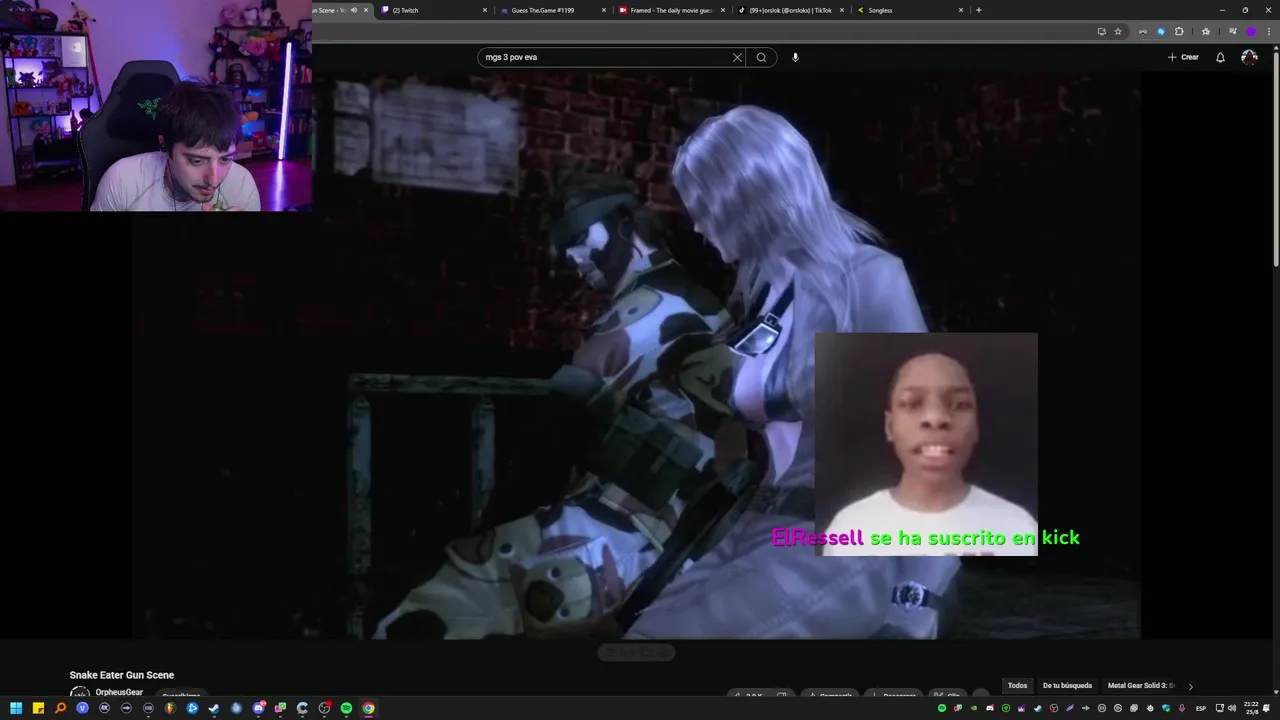Open Google Chrome from the taskbar
This screenshot has width=1280, height=720.
[368, 708]
